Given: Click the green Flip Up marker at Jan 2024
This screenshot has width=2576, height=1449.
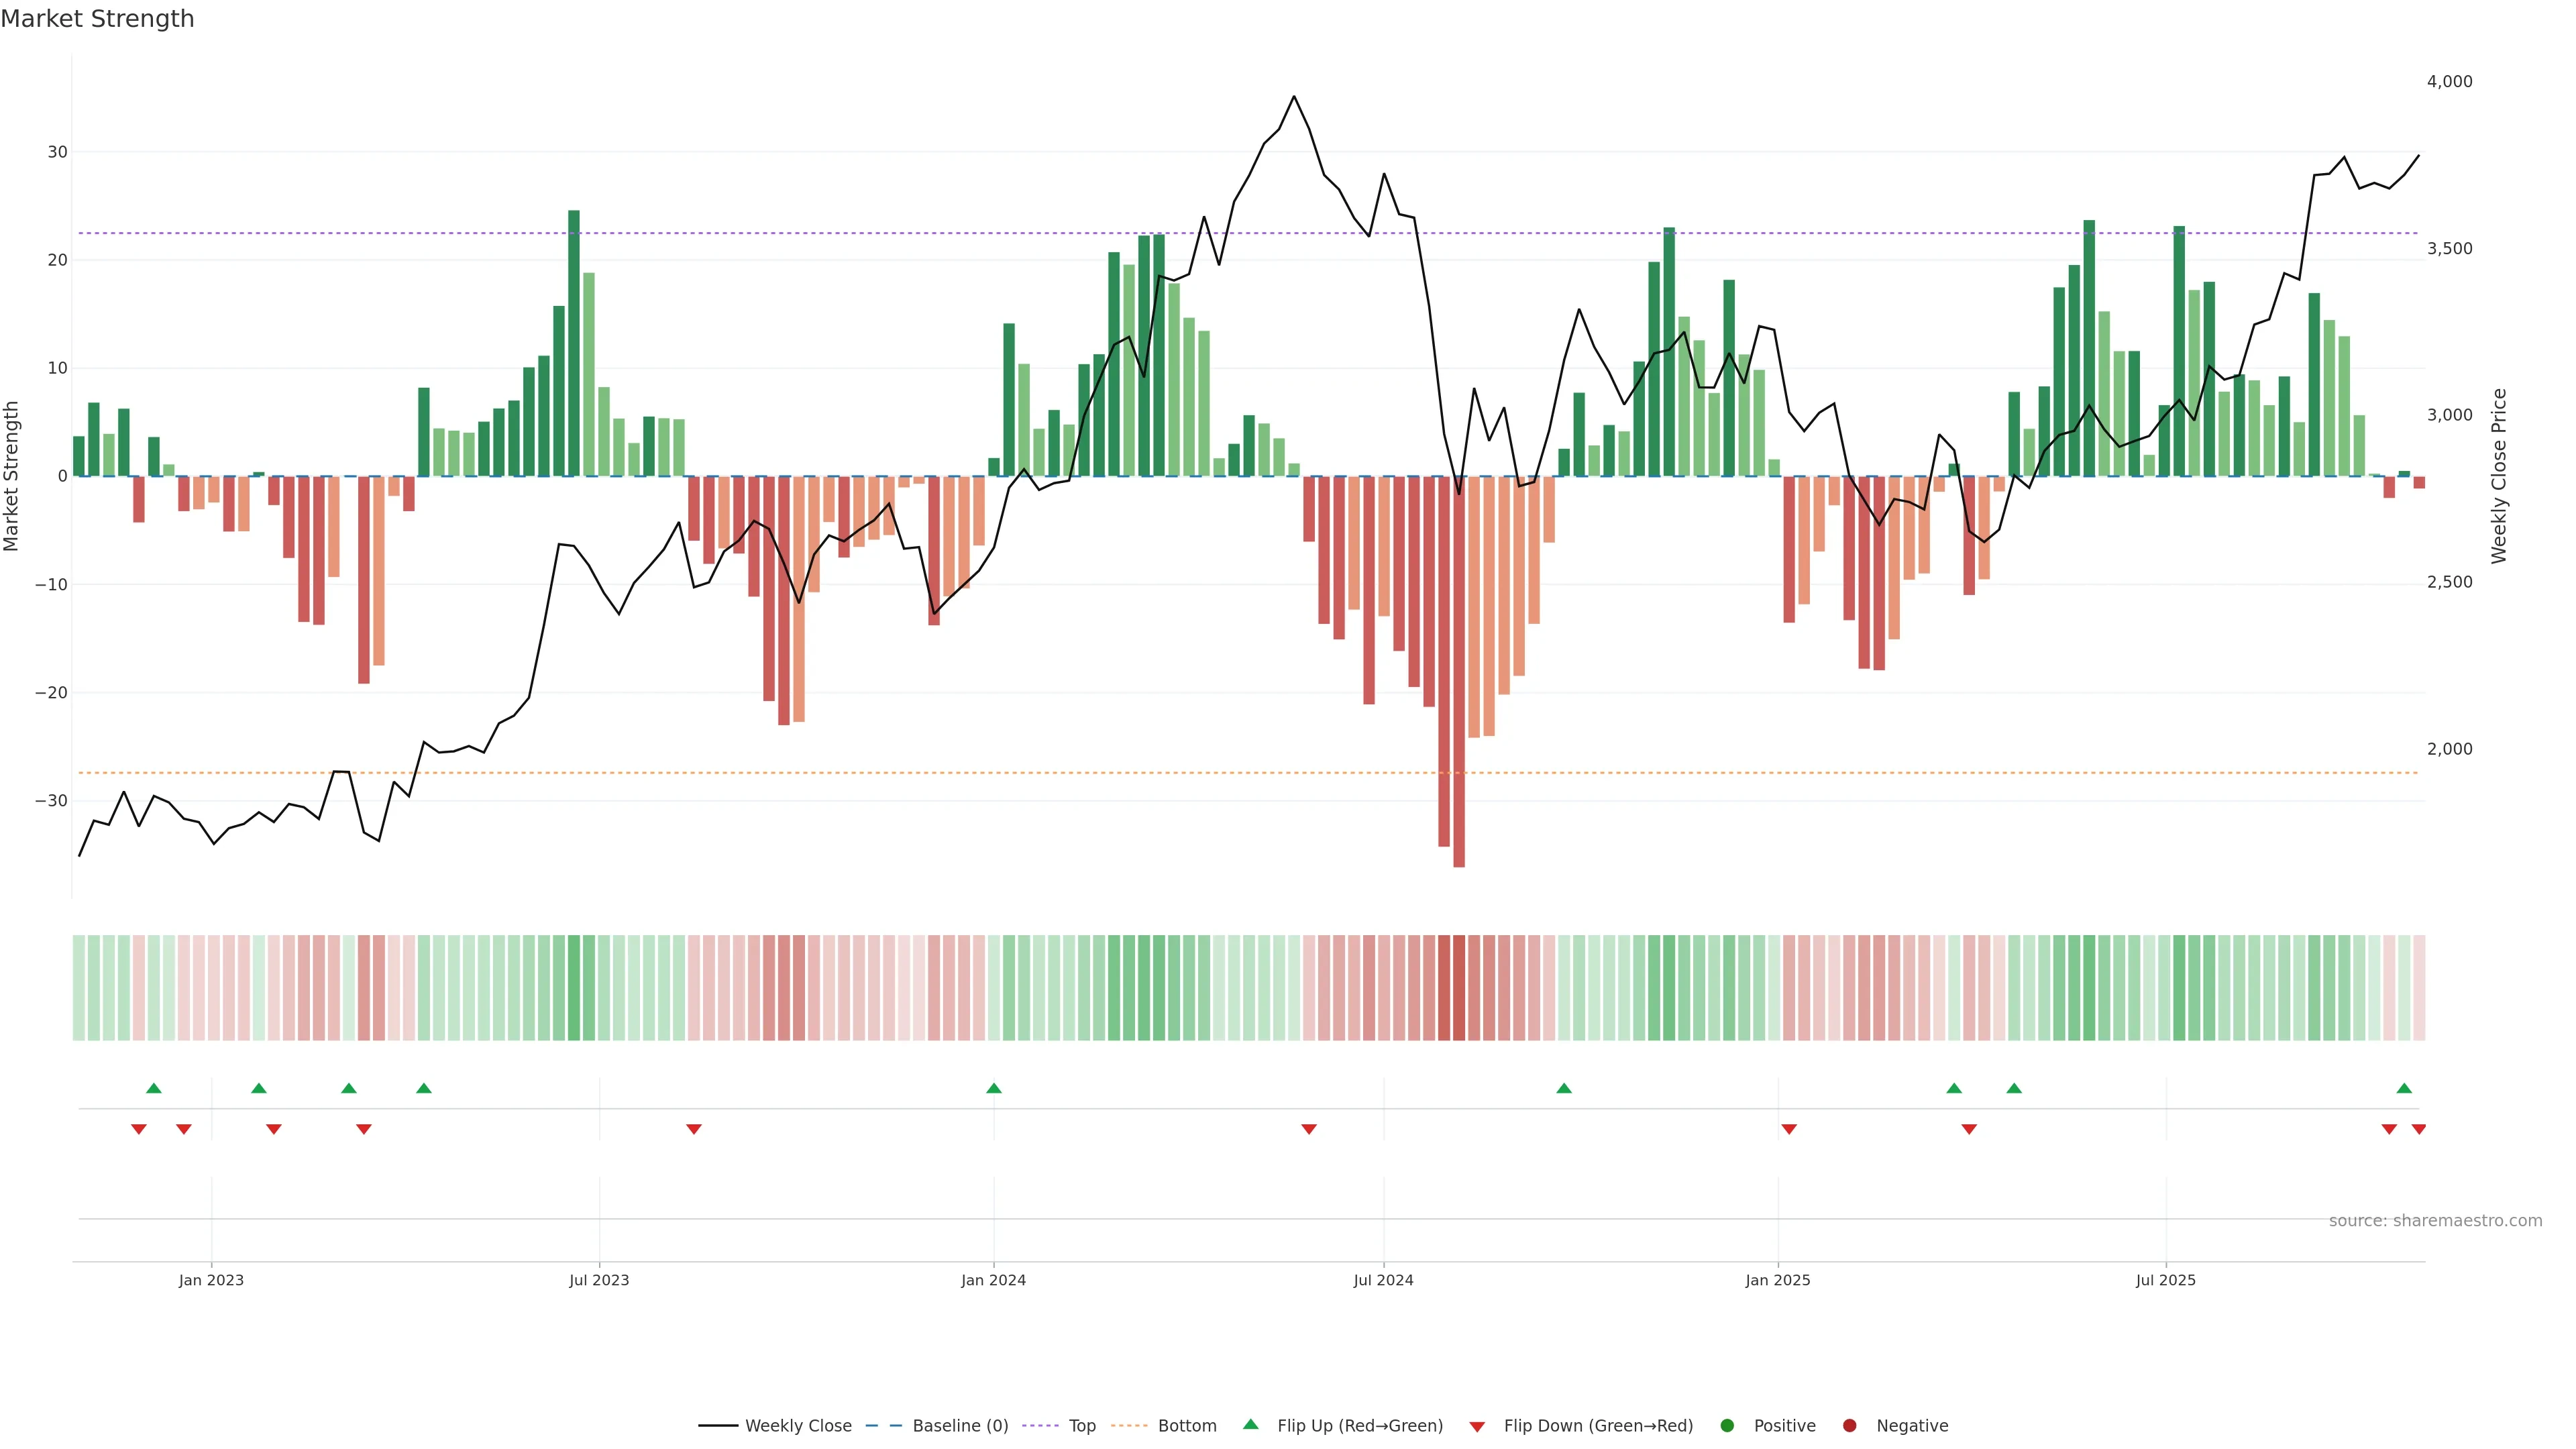Looking at the screenshot, I should point(993,1088).
